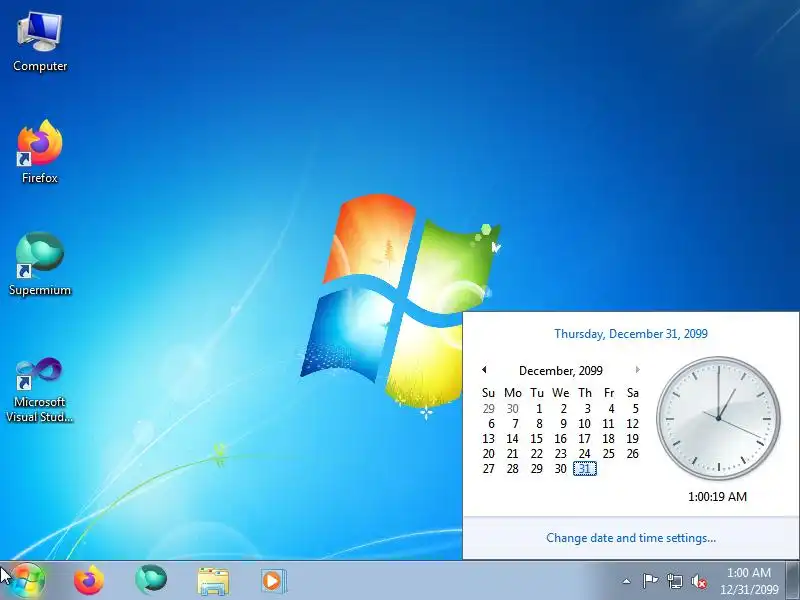Select grayed November 29 in the calendar
Screen dimensions: 800x600
click(x=488, y=409)
